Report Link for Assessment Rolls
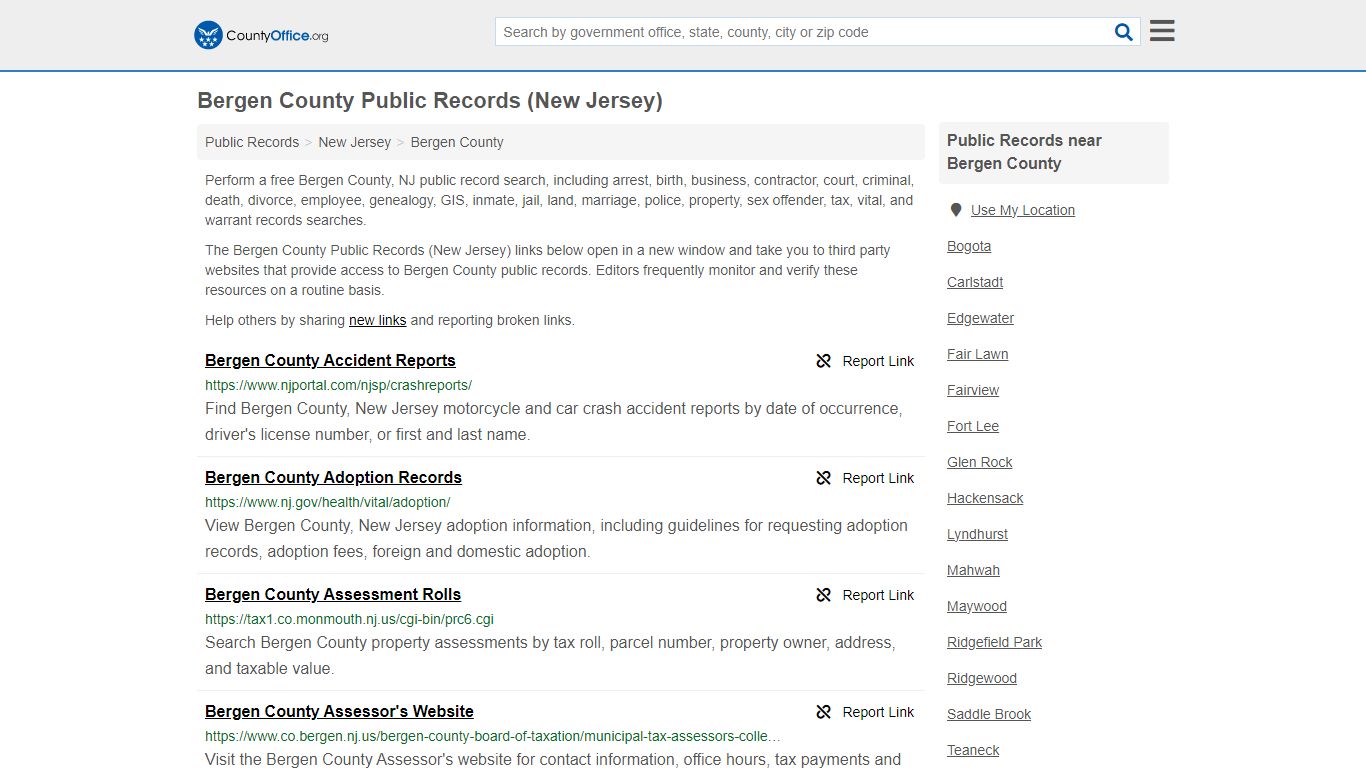This screenshot has width=1366, height=768. point(878,595)
